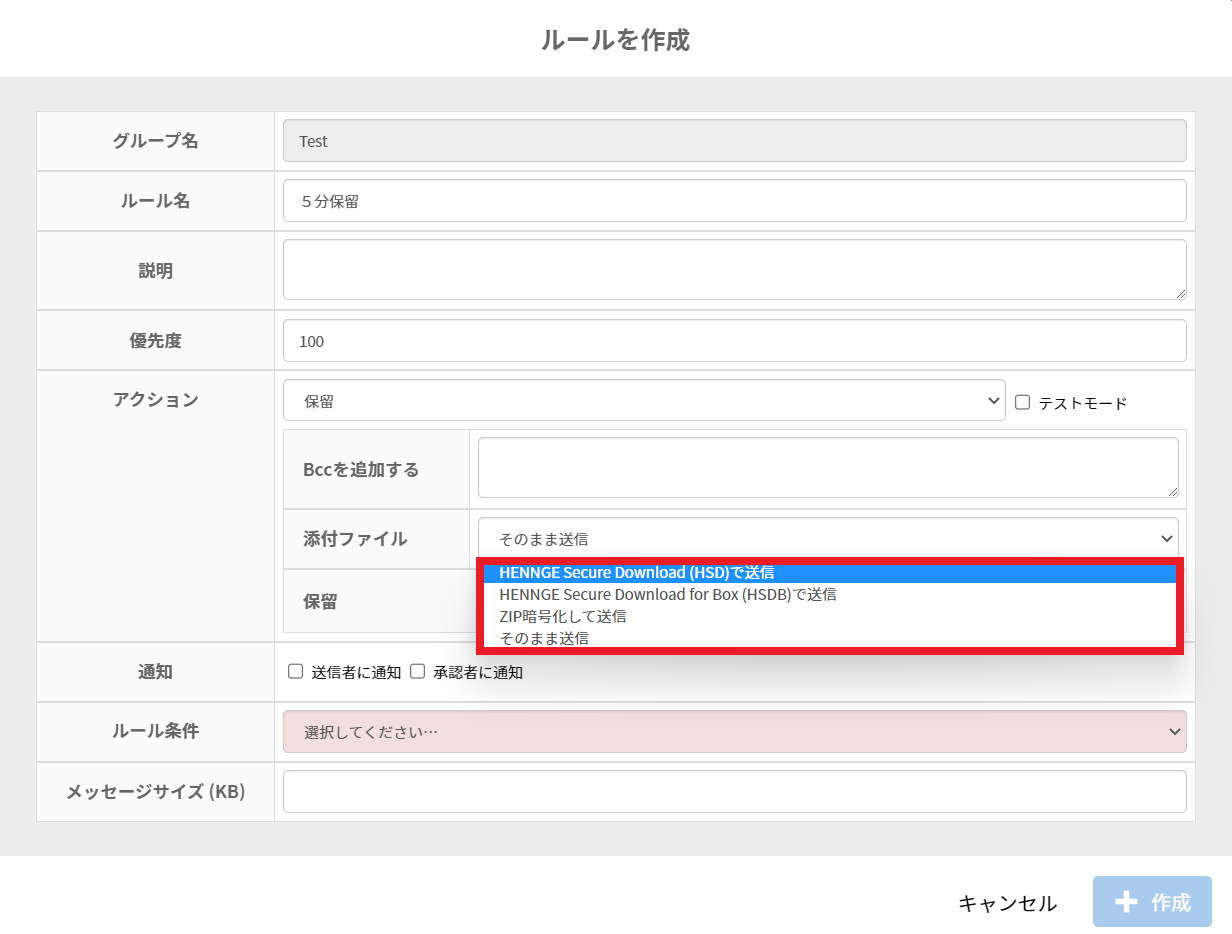
Task: Enable the テストモード checkbox
Action: point(1022,402)
